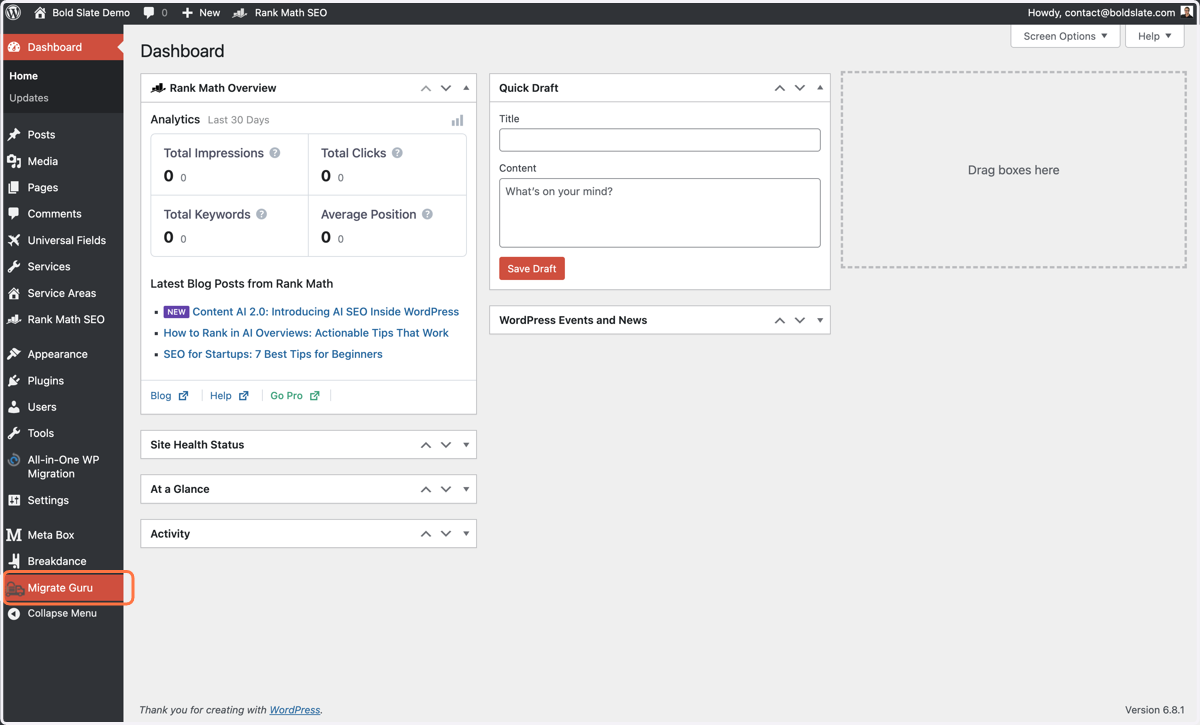Click the Comments icon in sidebar

coord(14,213)
